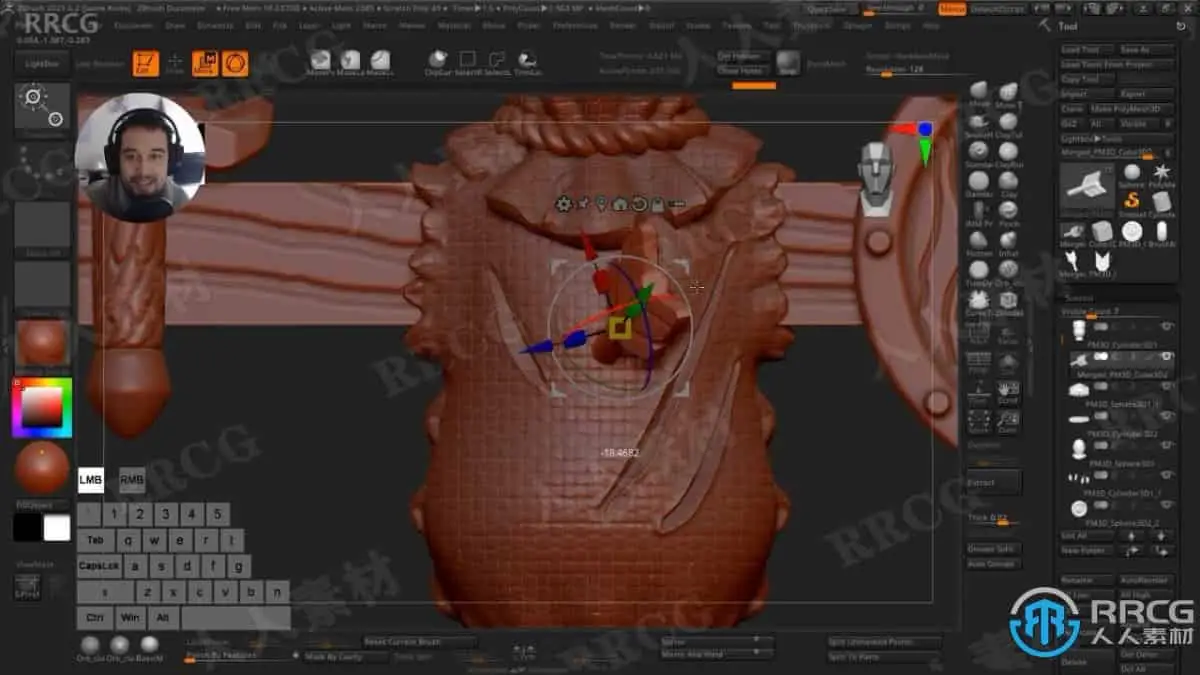Choose the ZModeler brush cube
The image size is (1200, 675).
pyautogui.click(x=1008, y=300)
